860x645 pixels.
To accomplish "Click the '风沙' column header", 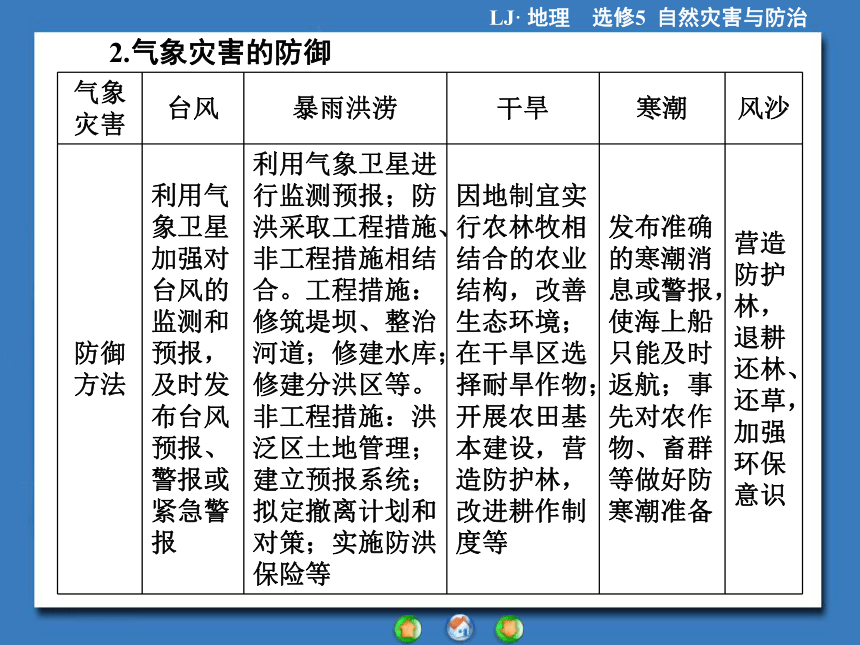I will click(x=763, y=108).
